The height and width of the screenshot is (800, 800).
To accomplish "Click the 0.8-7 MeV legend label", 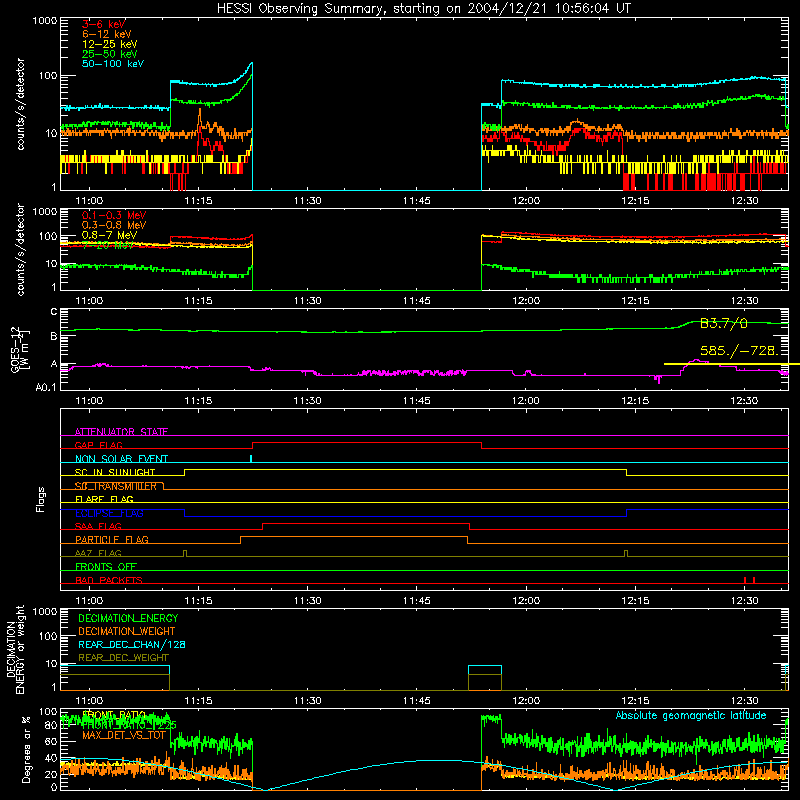I will pyautogui.click(x=109, y=235).
